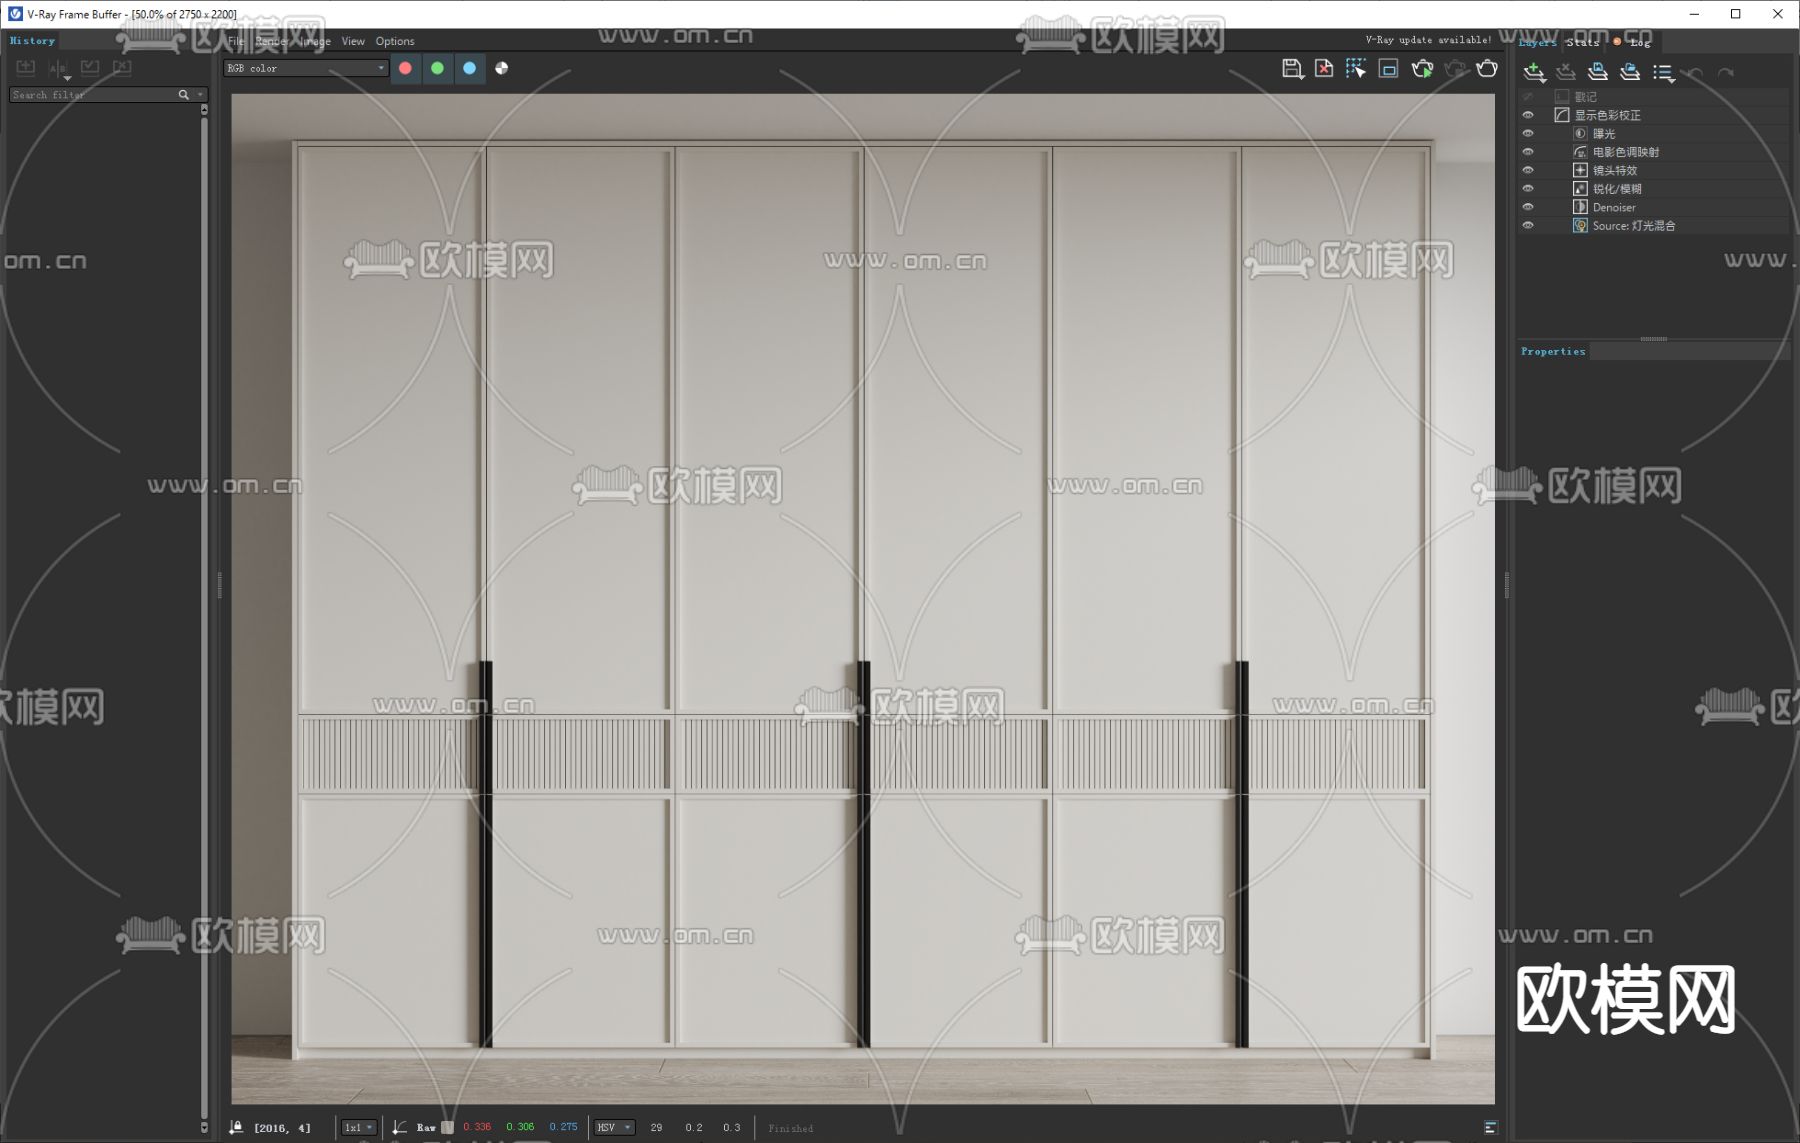The image size is (1800, 1143).
Task: Switch to mono alpha channel view
Action: (502, 69)
